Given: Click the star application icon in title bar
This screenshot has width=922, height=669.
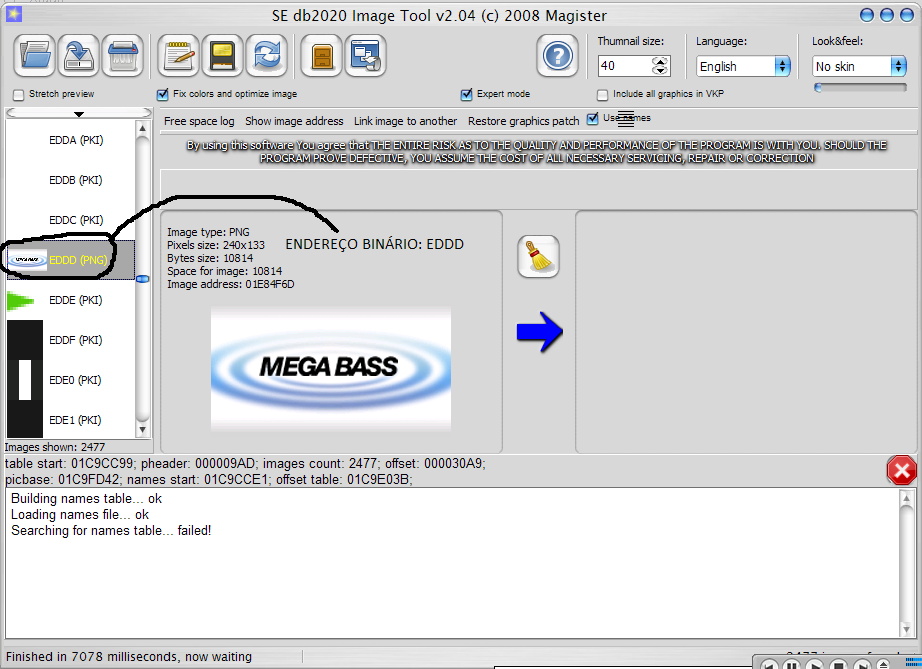Looking at the screenshot, I should click(14, 14).
